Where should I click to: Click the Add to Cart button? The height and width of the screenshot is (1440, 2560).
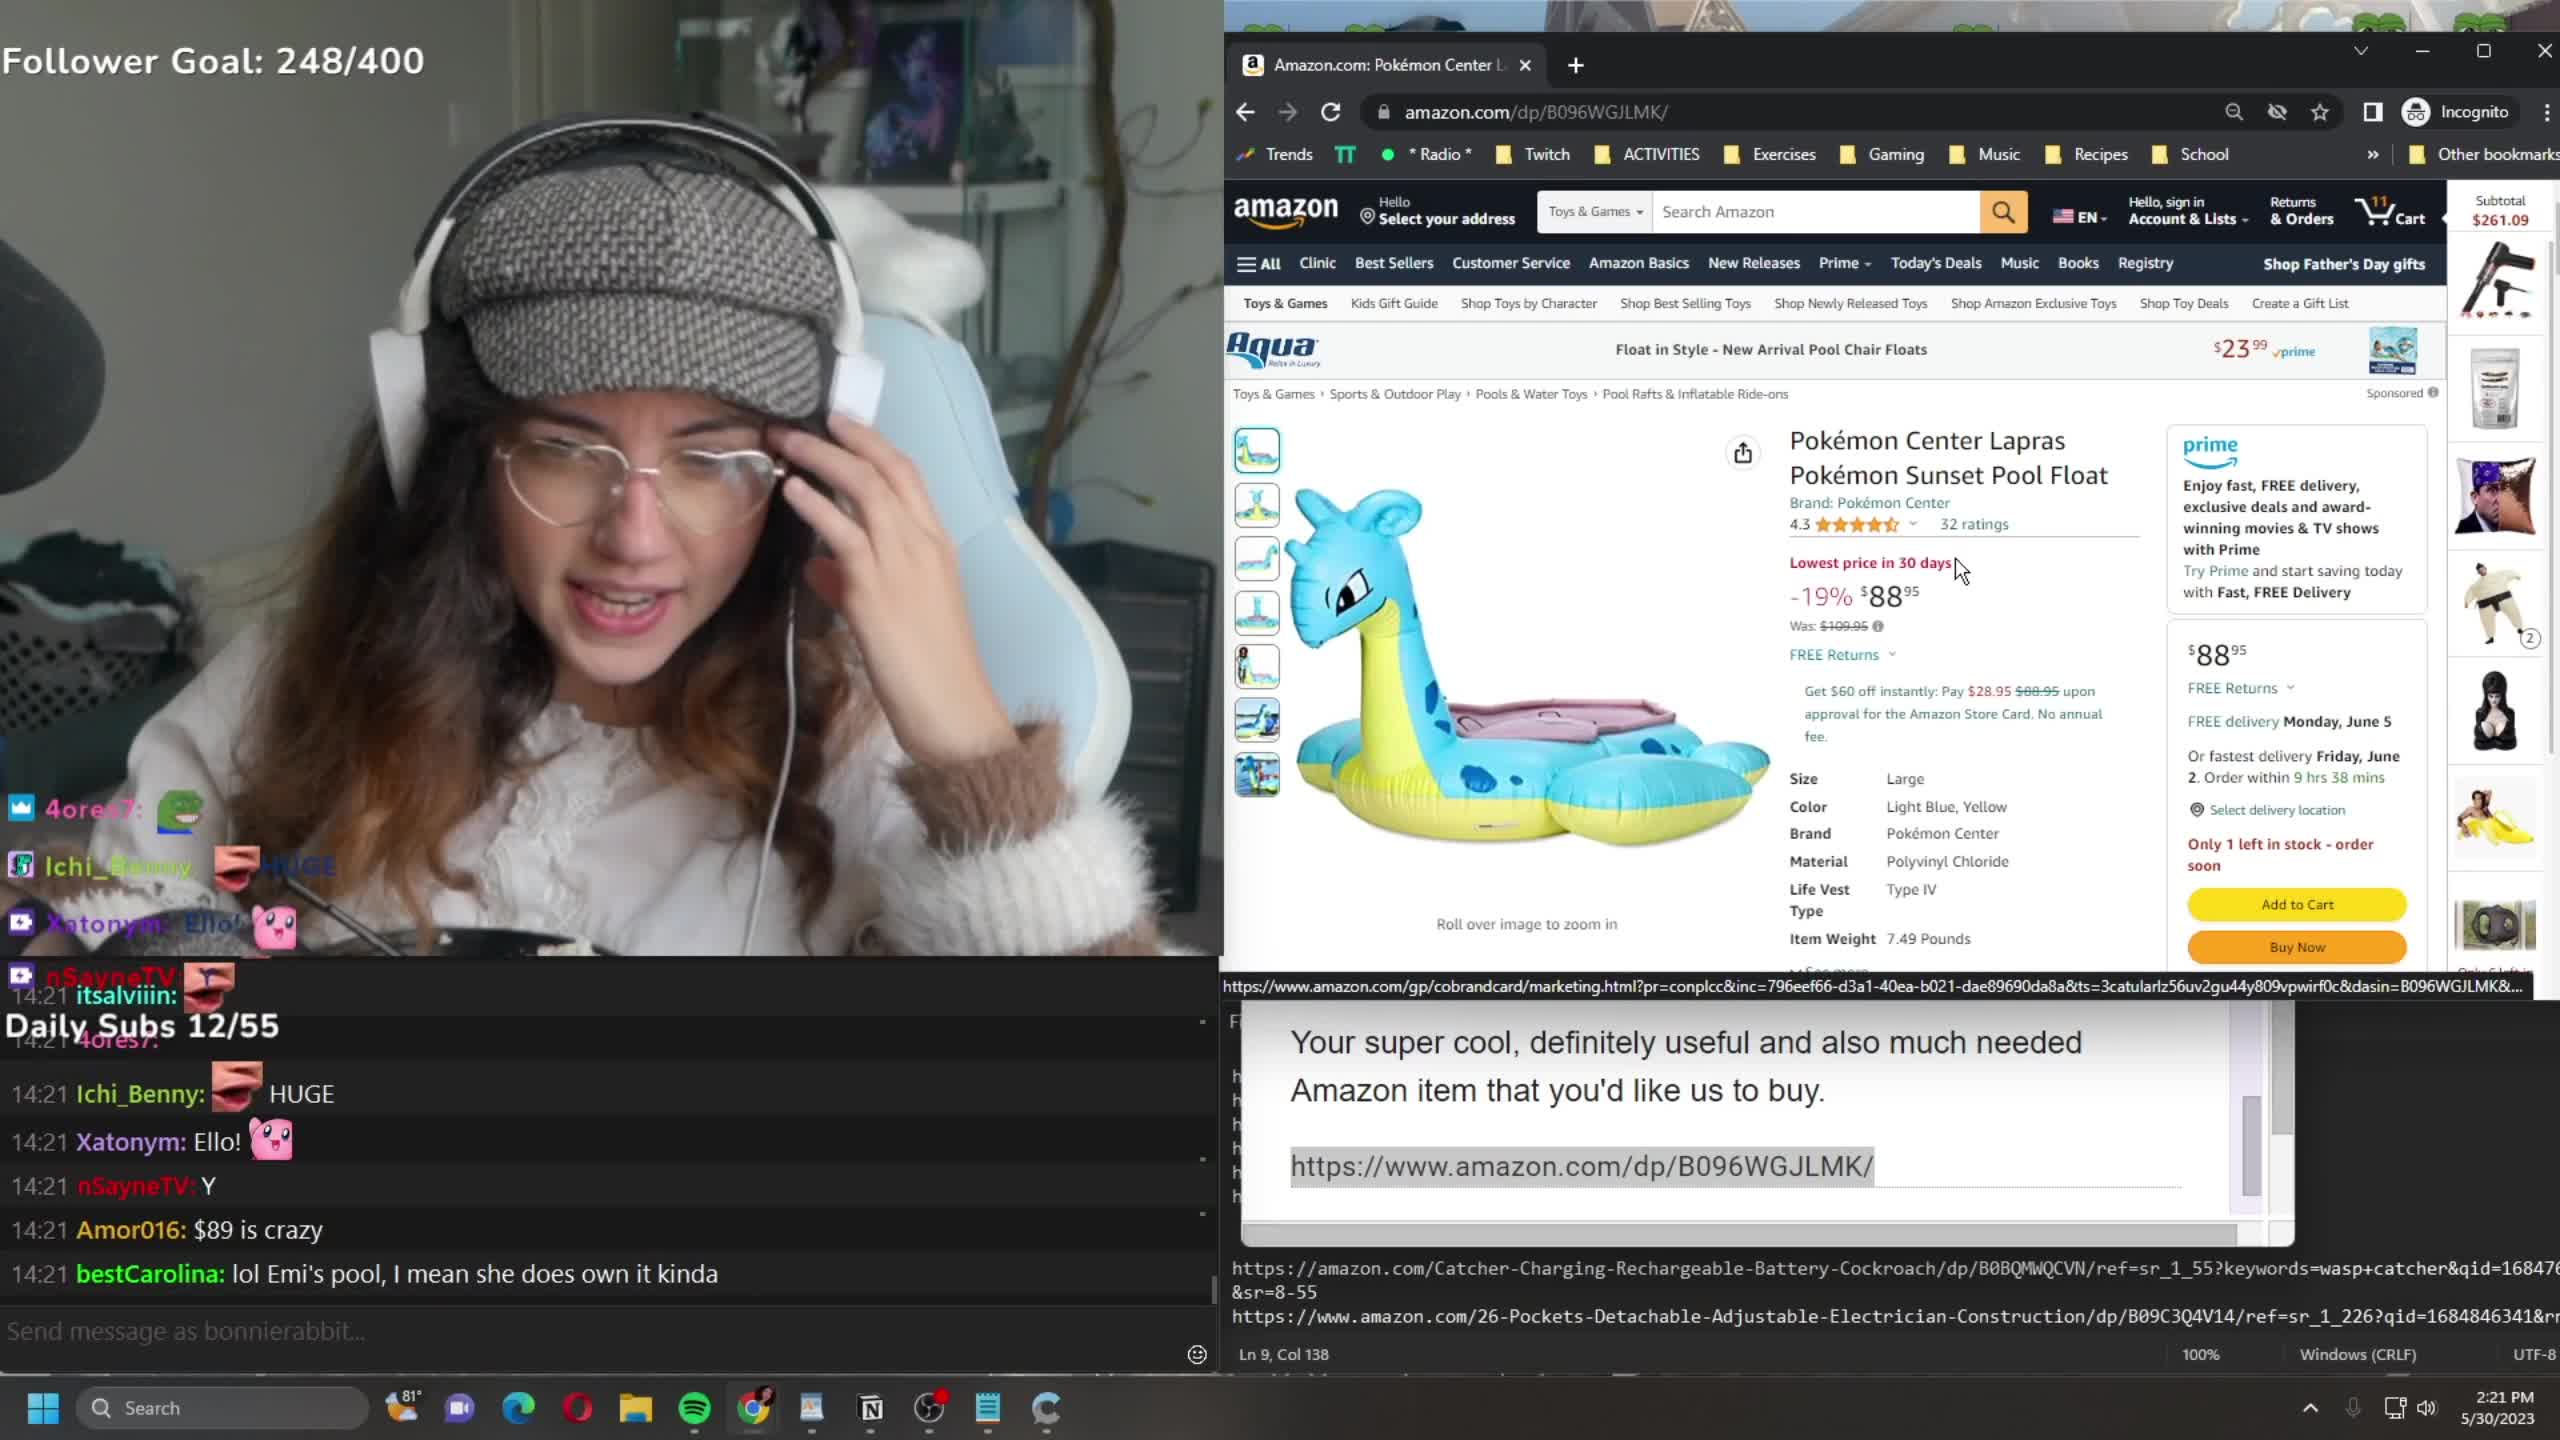coord(2296,904)
